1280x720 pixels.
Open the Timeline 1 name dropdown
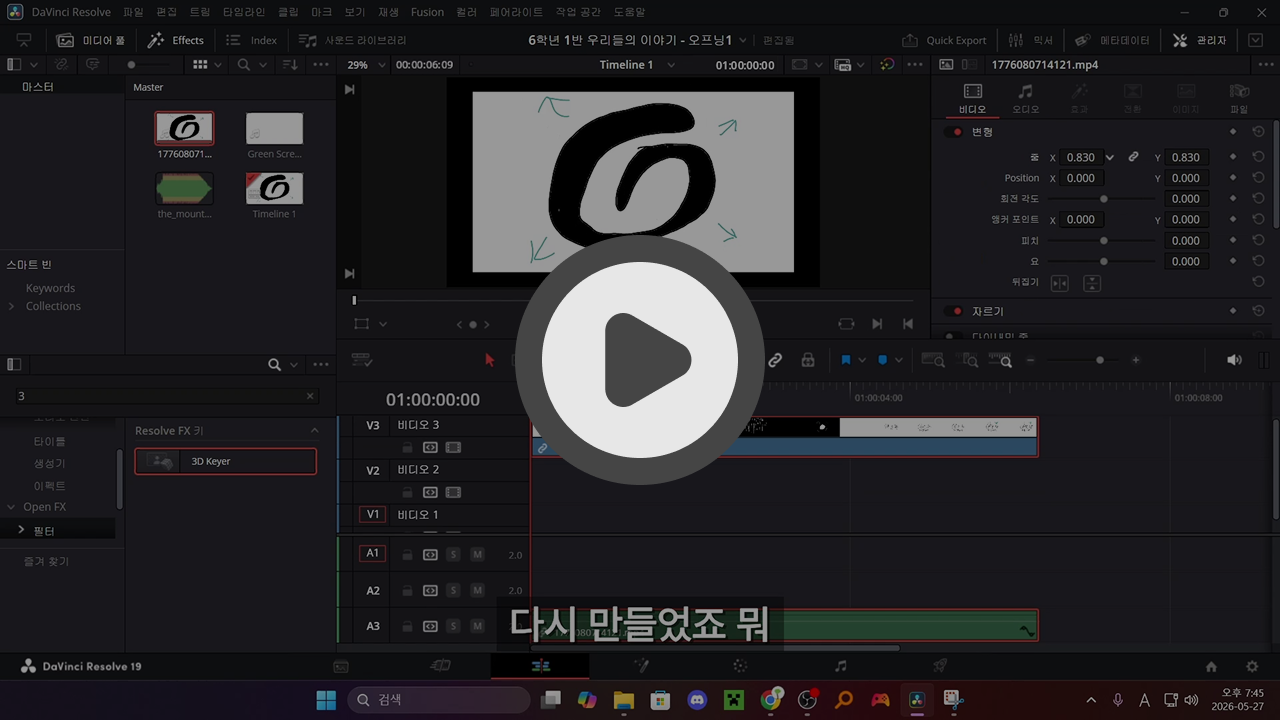point(637,64)
